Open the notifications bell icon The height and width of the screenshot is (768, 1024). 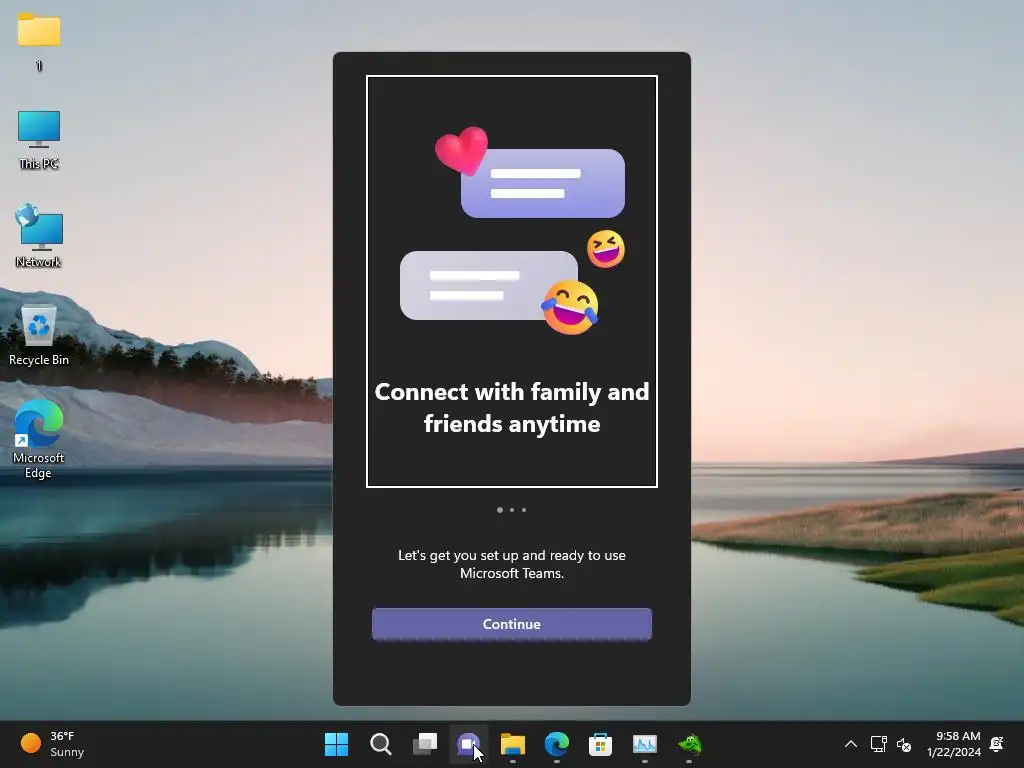[997, 744]
